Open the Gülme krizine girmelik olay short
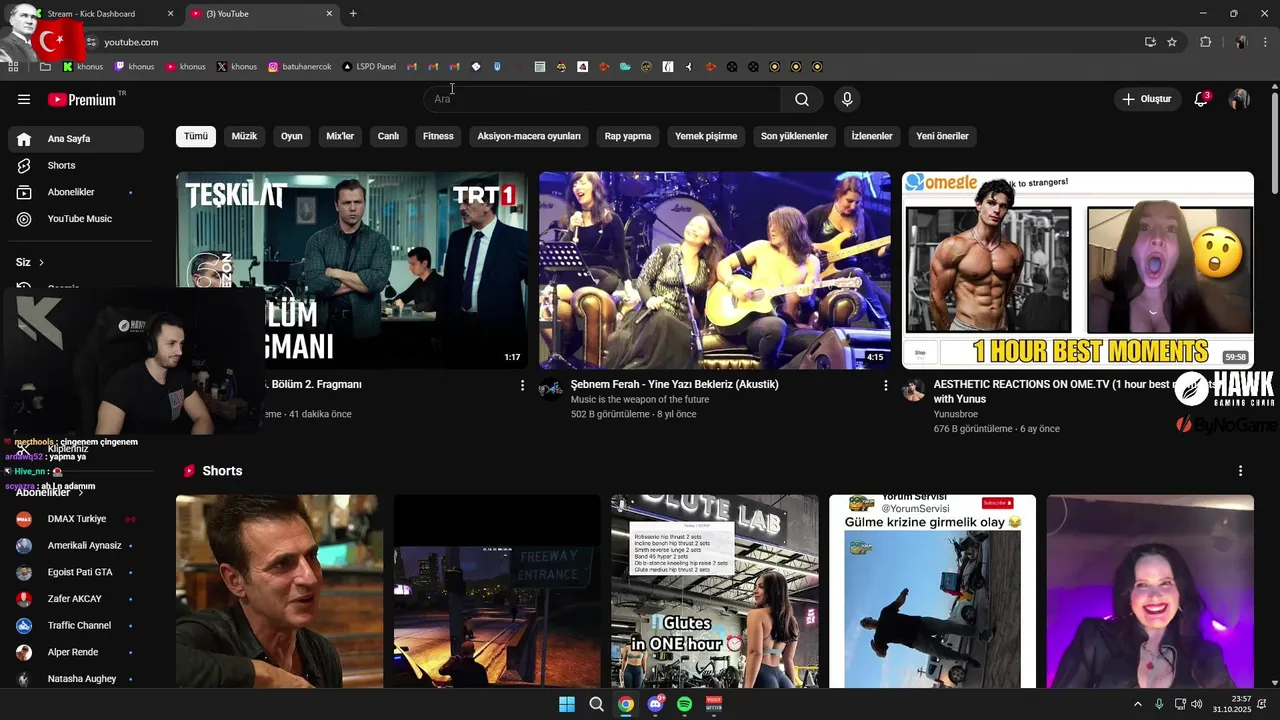1280x720 pixels. [933, 591]
